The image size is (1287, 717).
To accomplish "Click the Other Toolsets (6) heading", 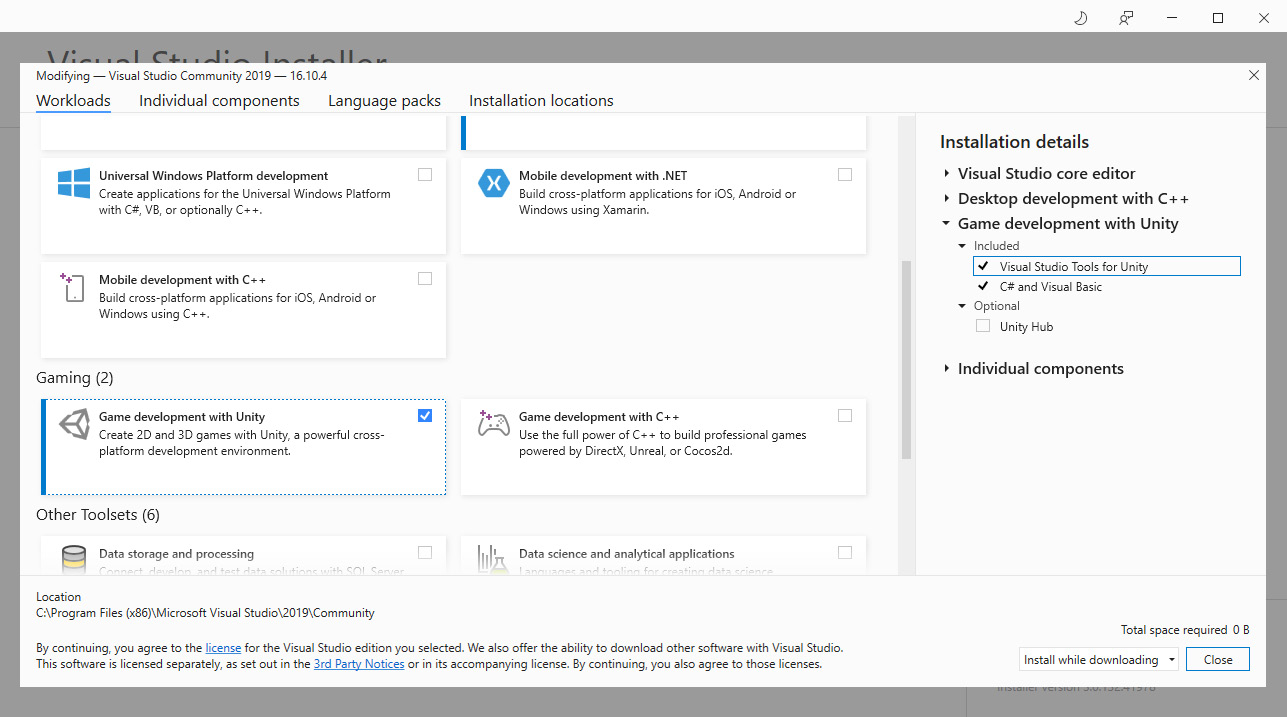I will 98,515.
